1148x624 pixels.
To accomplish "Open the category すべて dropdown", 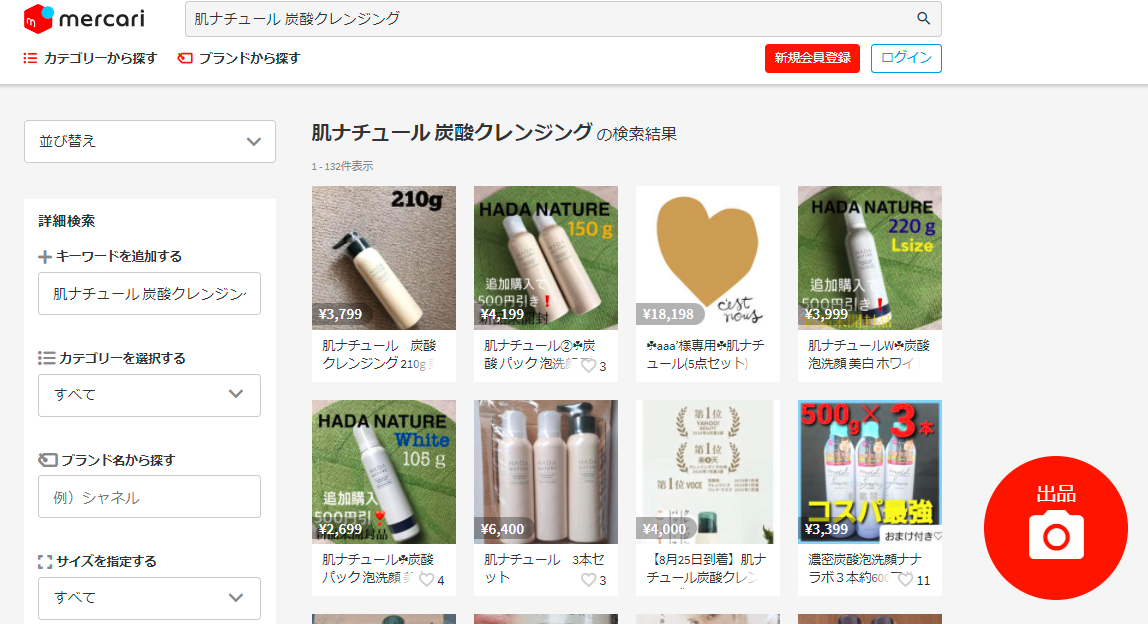I will 149,395.
